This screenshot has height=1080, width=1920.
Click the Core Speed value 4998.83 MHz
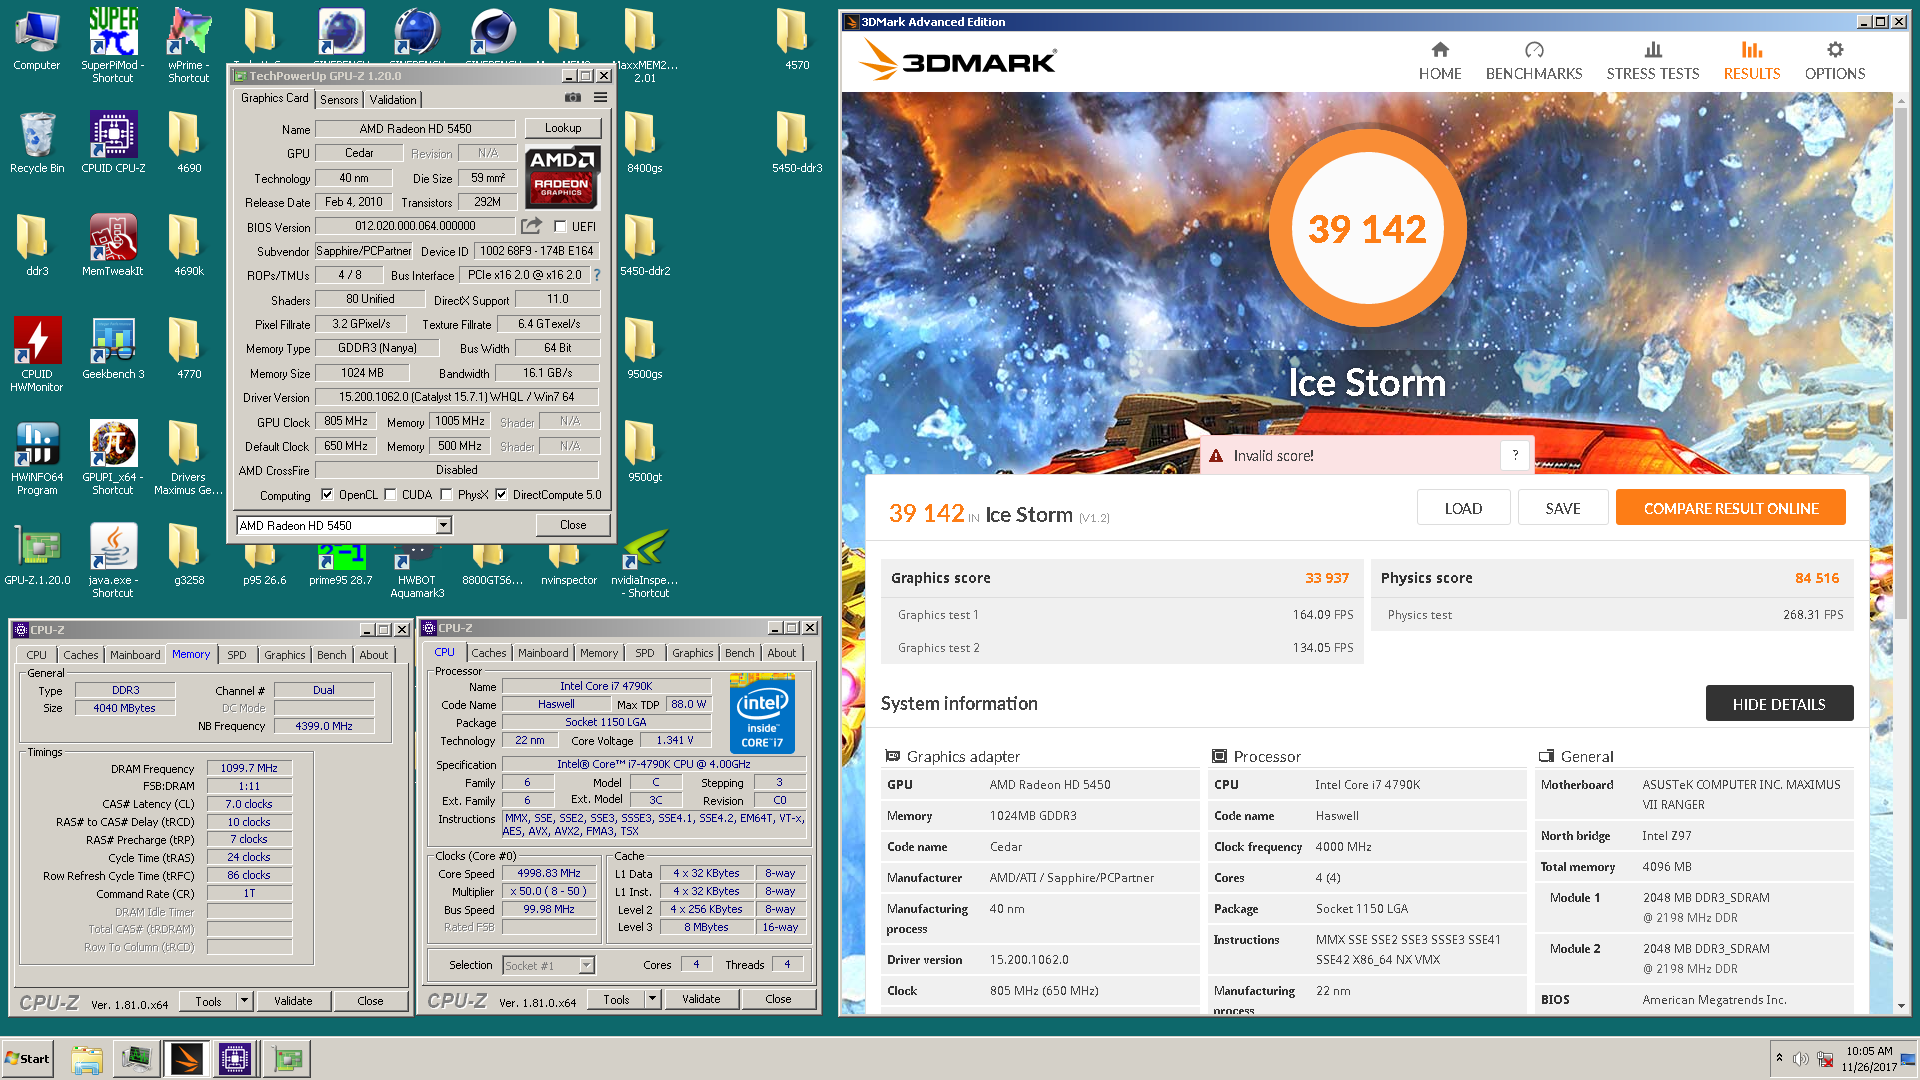point(548,873)
